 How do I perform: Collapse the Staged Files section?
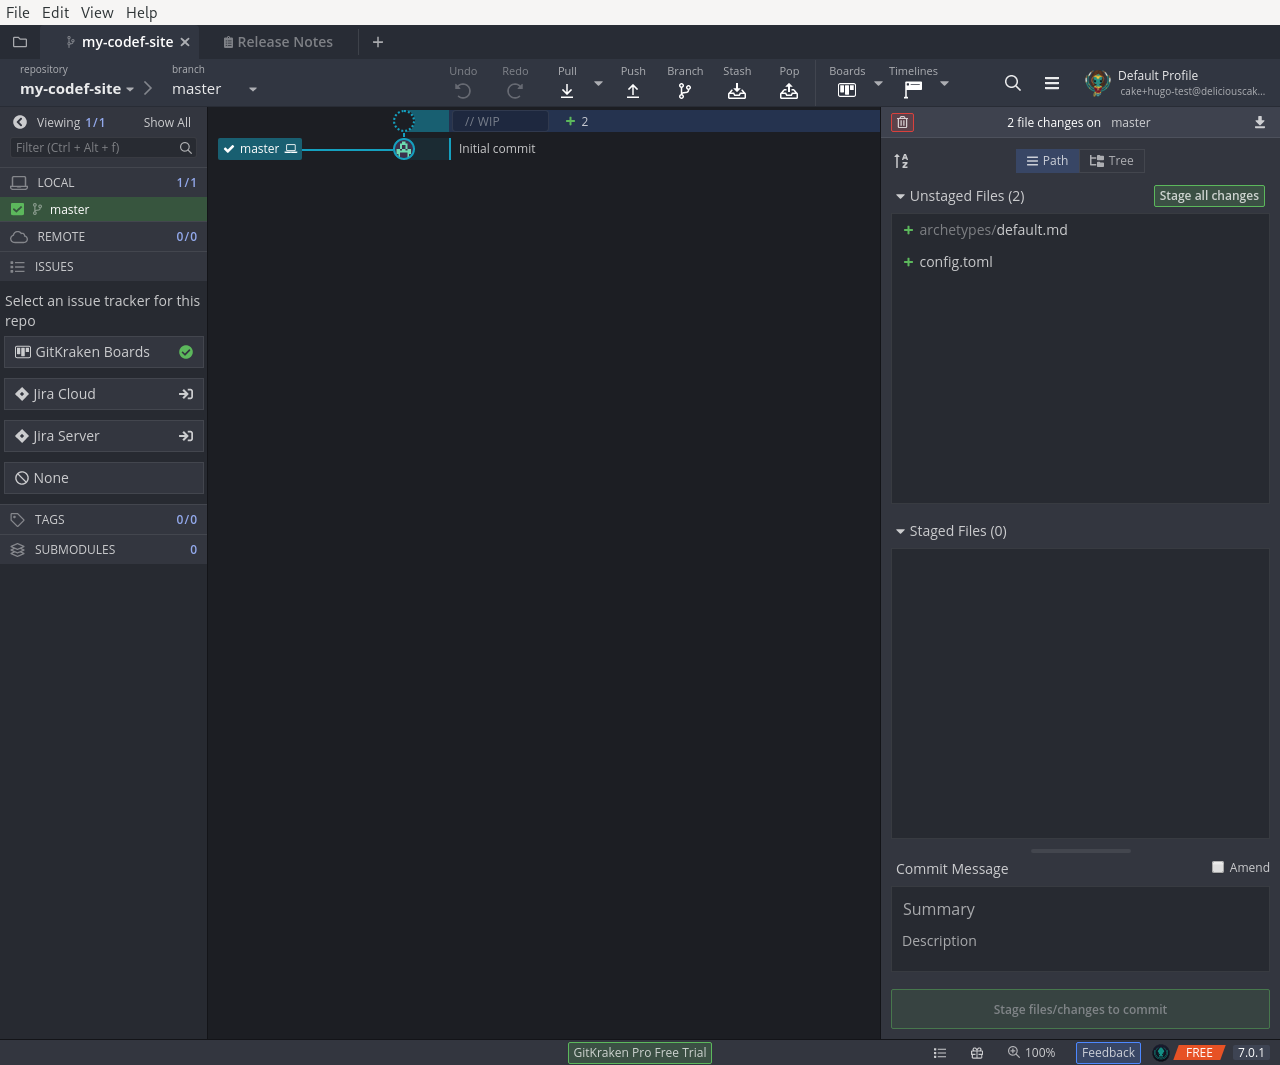(900, 532)
